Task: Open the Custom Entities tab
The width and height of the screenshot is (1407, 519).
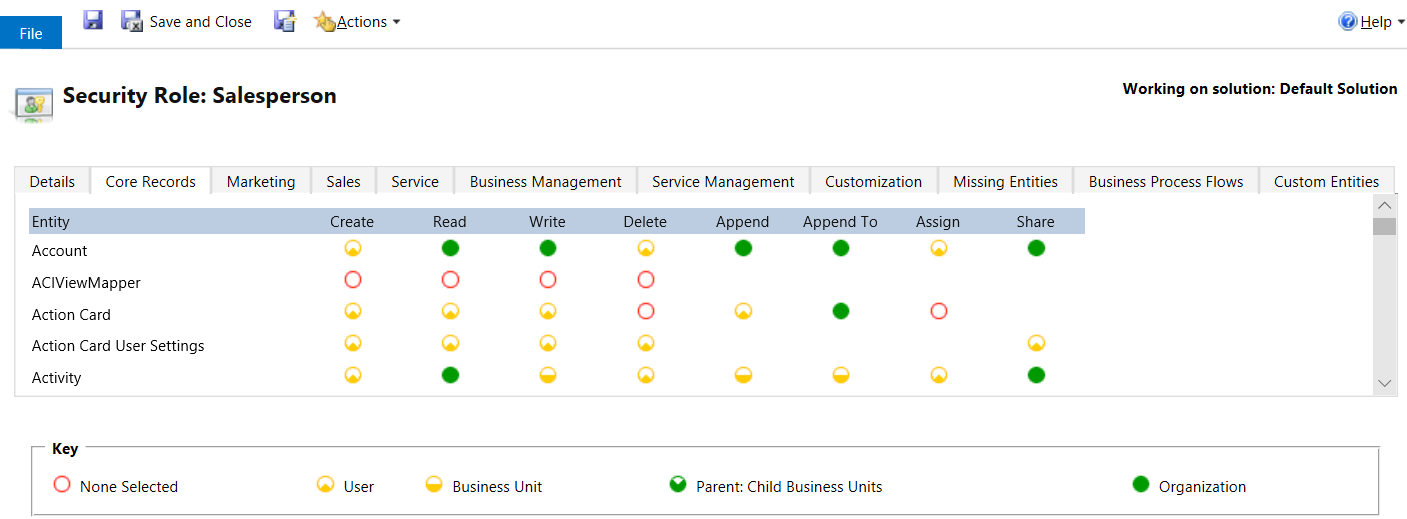Action: point(1326,181)
